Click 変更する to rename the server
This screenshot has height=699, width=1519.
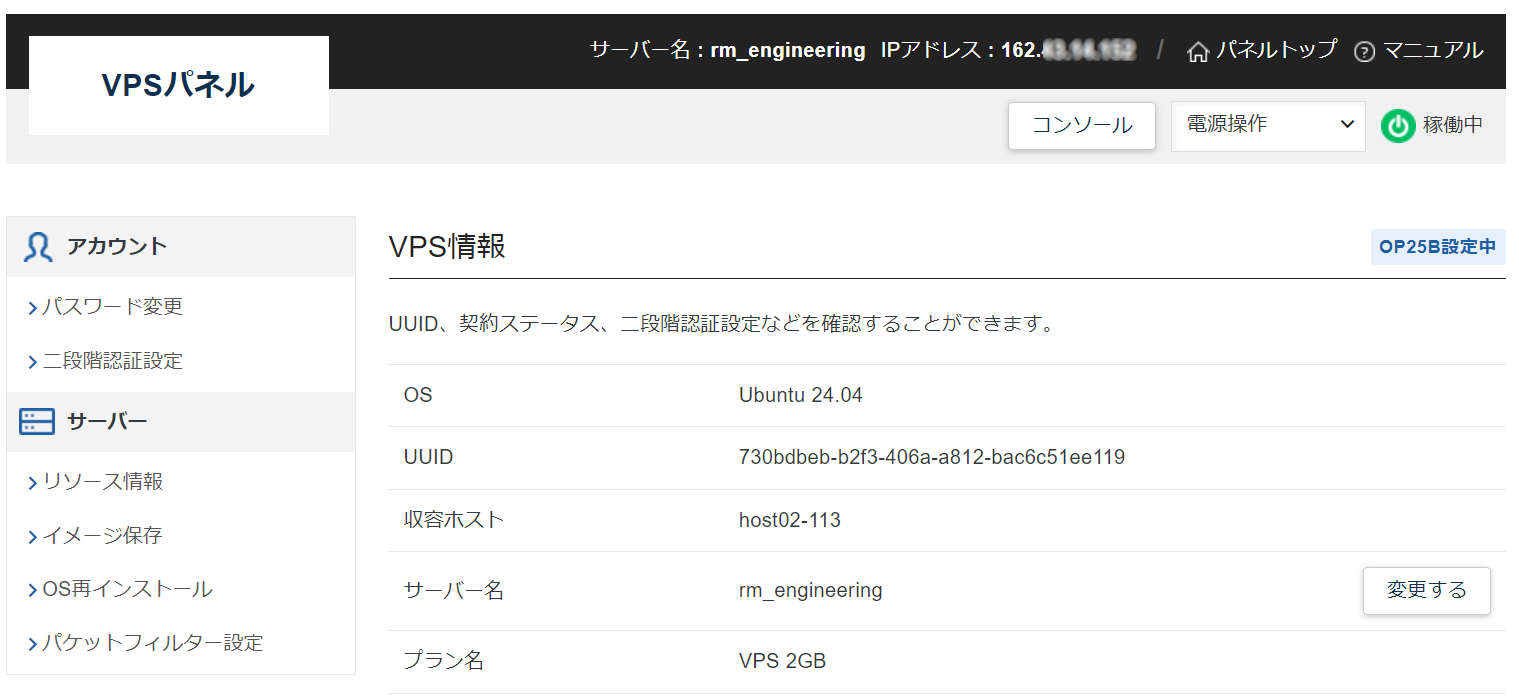pos(1427,591)
